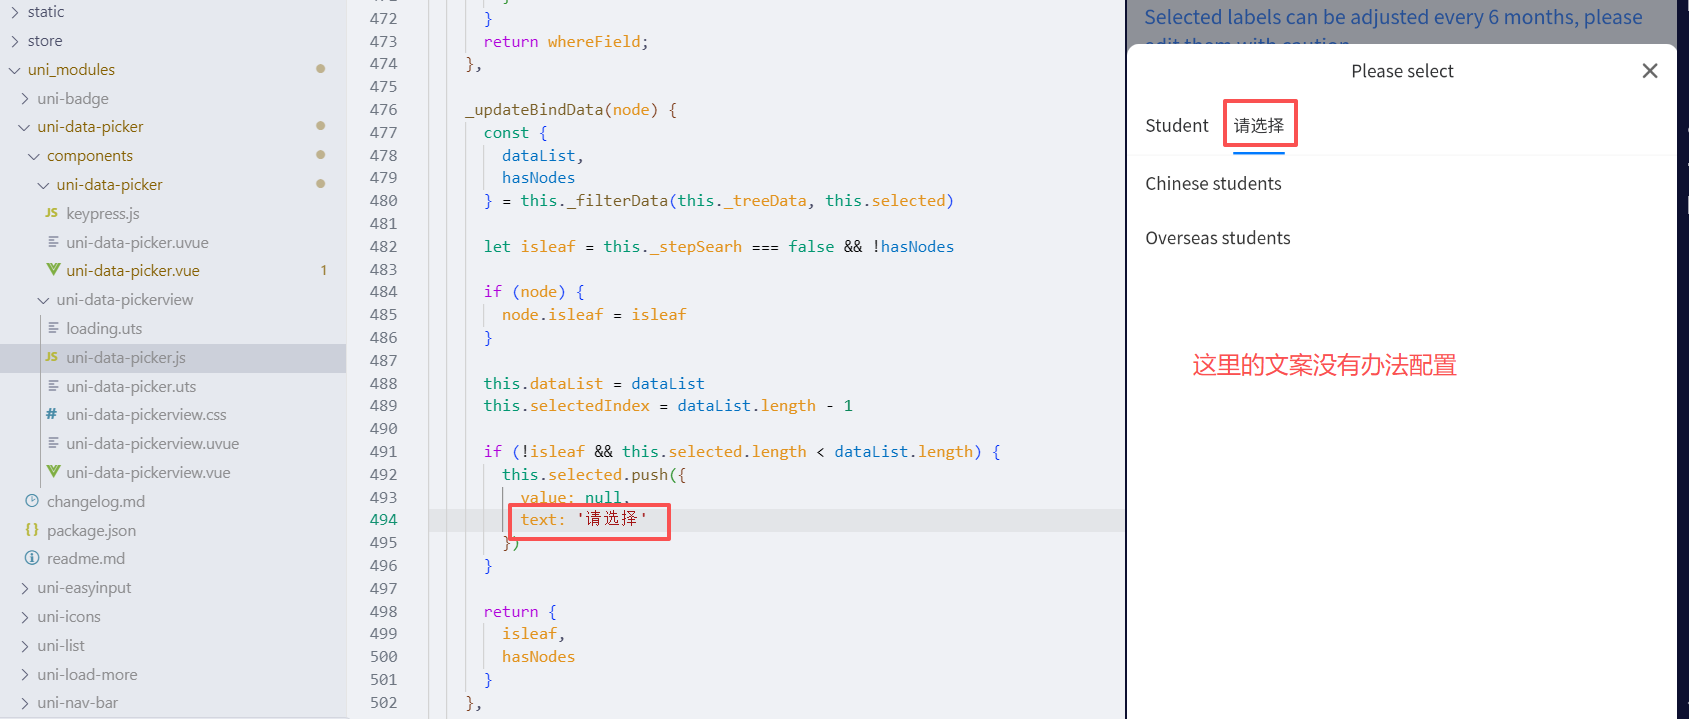Expand the uni-badge folder
The width and height of the screenshot is (1689, 719).
pyautogui.click(x=24, y=98)
